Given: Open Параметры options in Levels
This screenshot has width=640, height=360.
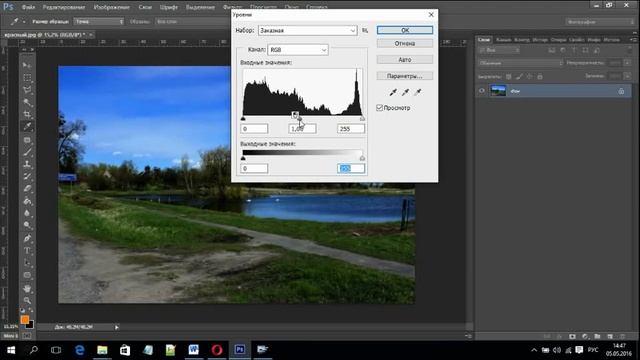Looking at the screenshot, I should point(404,76).
